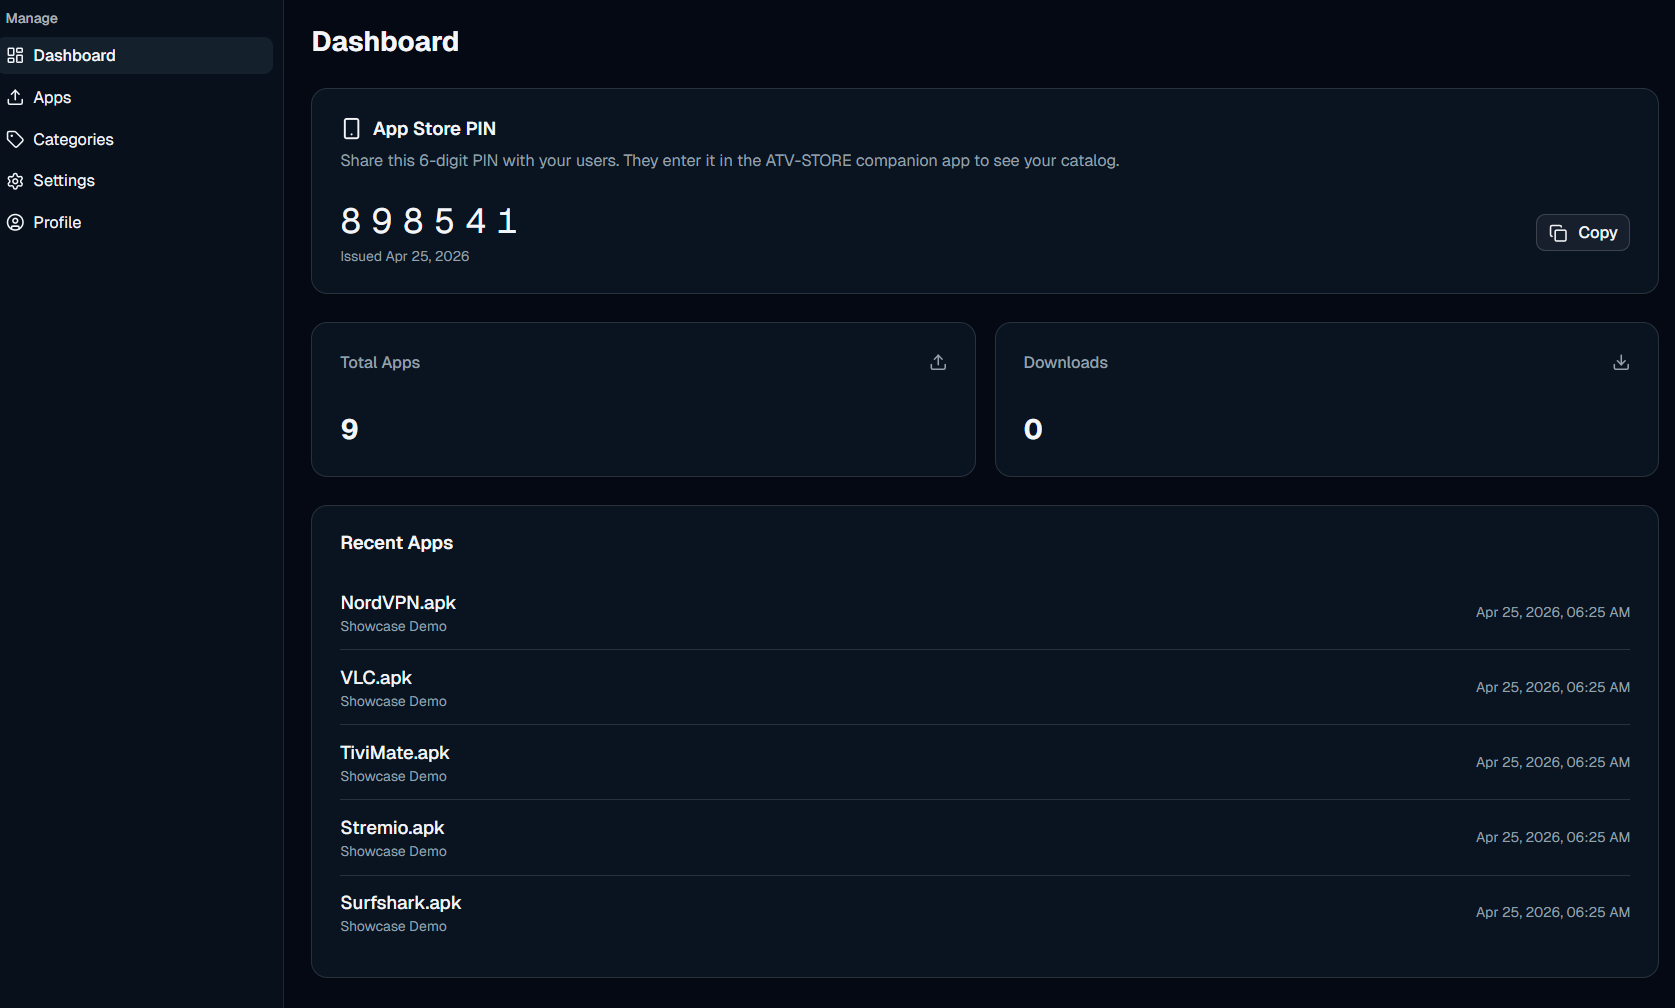Click Showcase Demo under Stremio.apk
Image resolution: width=1675 pixels, height=1008 pixels.
pyautogui.click(x=393, y=851)
